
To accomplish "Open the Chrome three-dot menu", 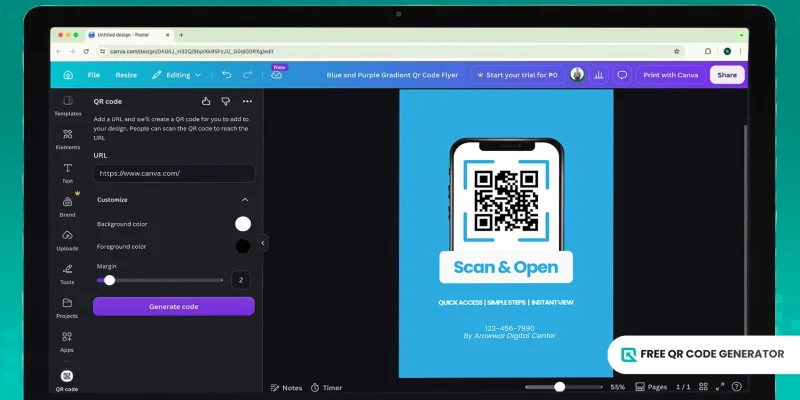I will pyautogui.click(x=740, y=52).
